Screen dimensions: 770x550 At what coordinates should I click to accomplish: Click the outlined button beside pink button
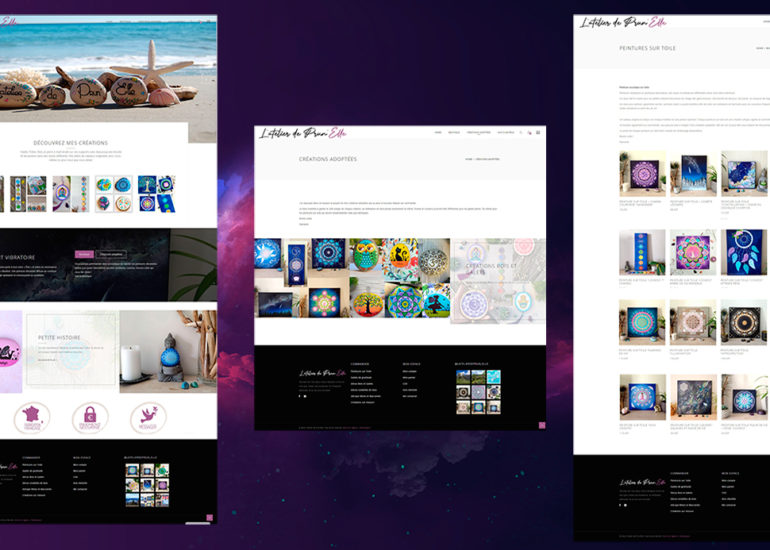(x=111, y=254)
